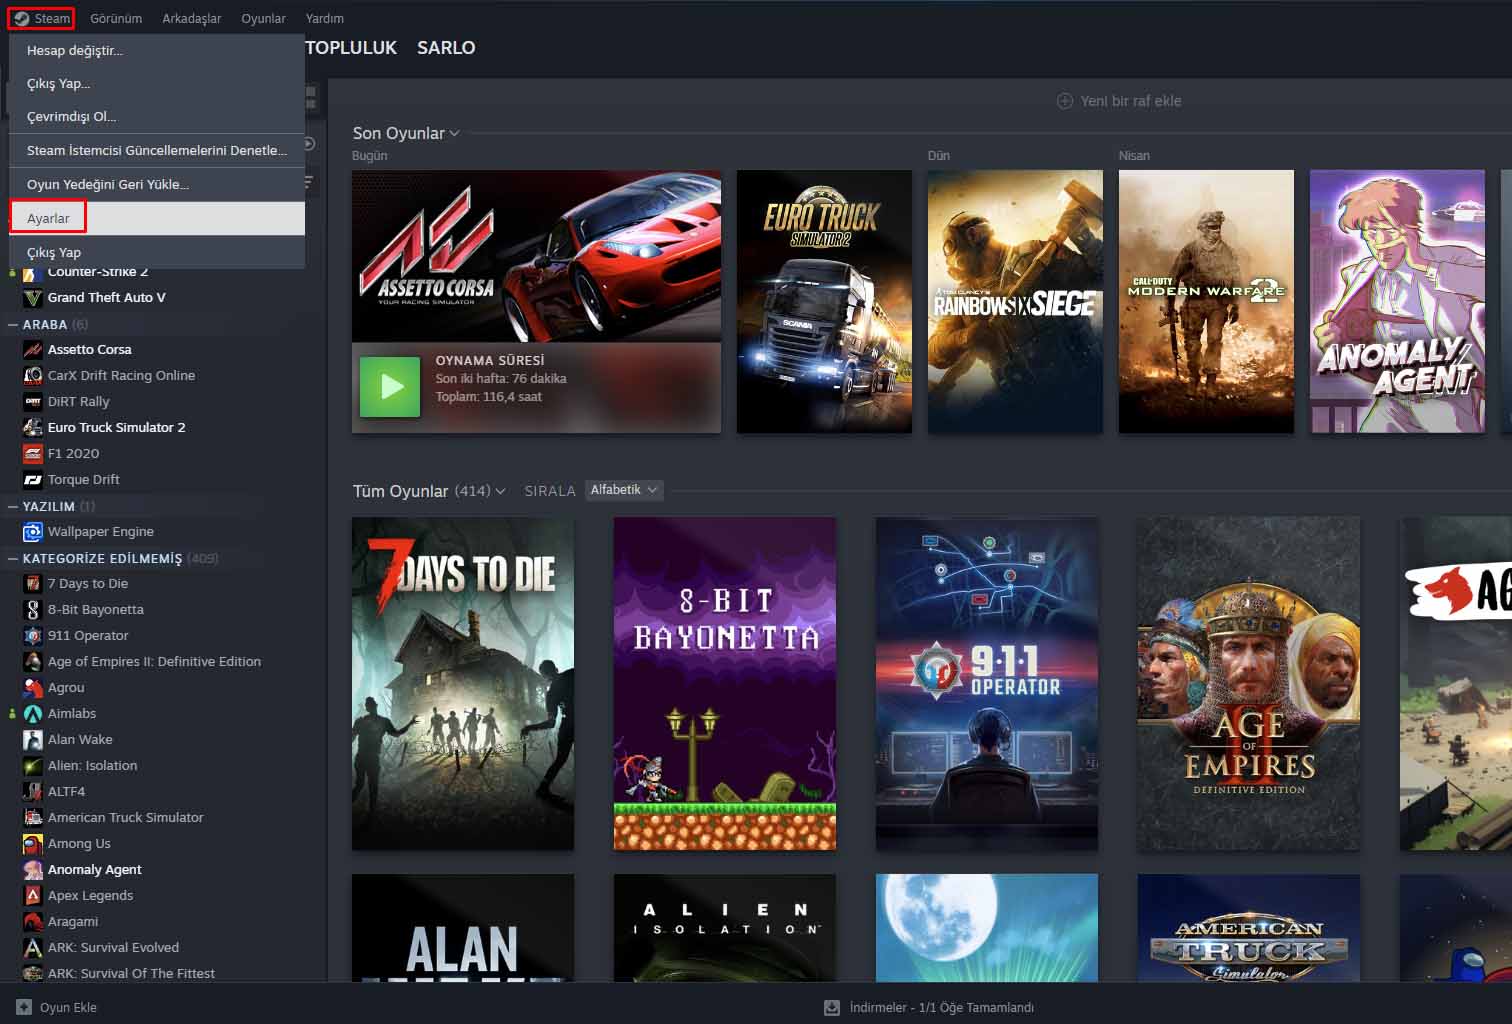The image size is (1512, 1024).
Task: Collapse the ARABA category
Action: pyautogui.click(x=13, y=324)
